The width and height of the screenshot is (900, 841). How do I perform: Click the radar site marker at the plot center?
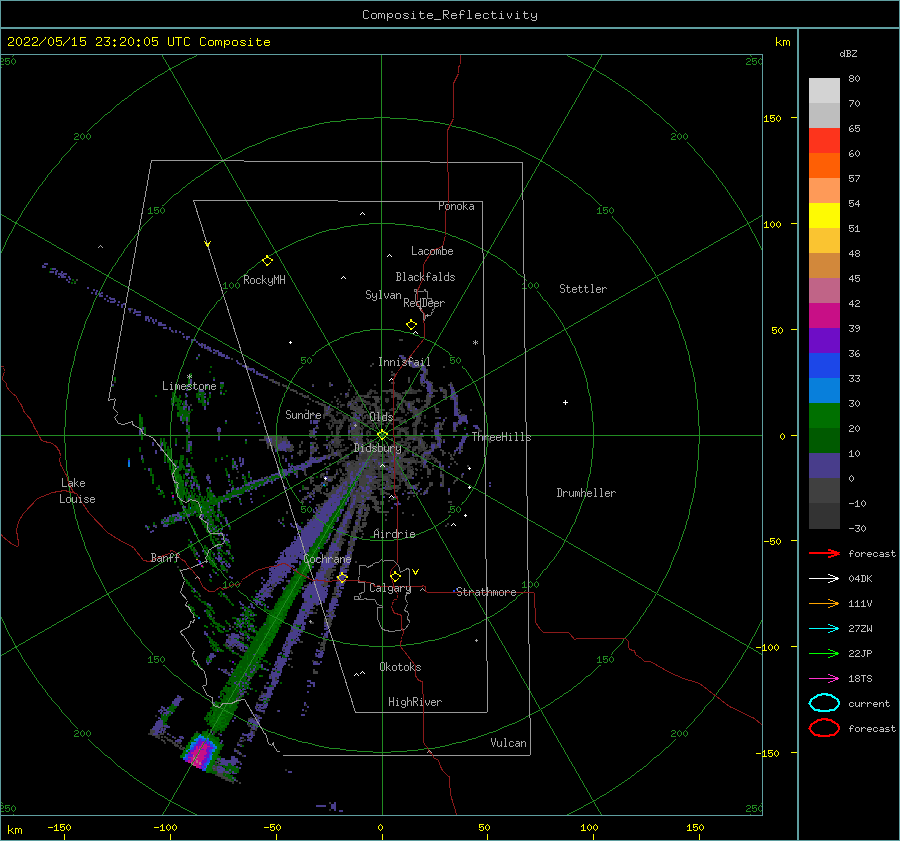coord(382,435)
